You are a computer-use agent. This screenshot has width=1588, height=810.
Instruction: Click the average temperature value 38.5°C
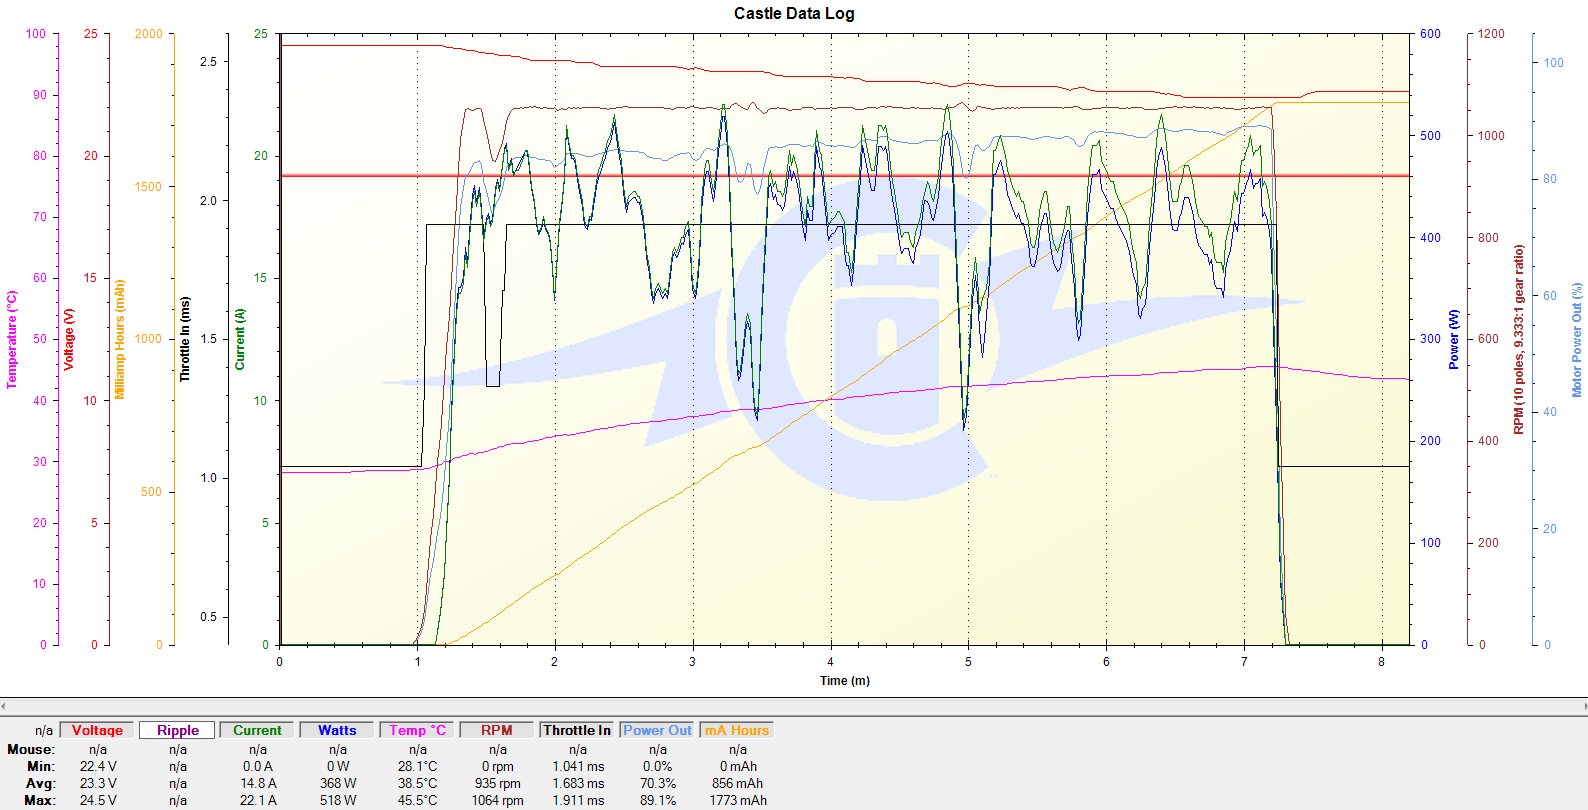click(418, 783)
